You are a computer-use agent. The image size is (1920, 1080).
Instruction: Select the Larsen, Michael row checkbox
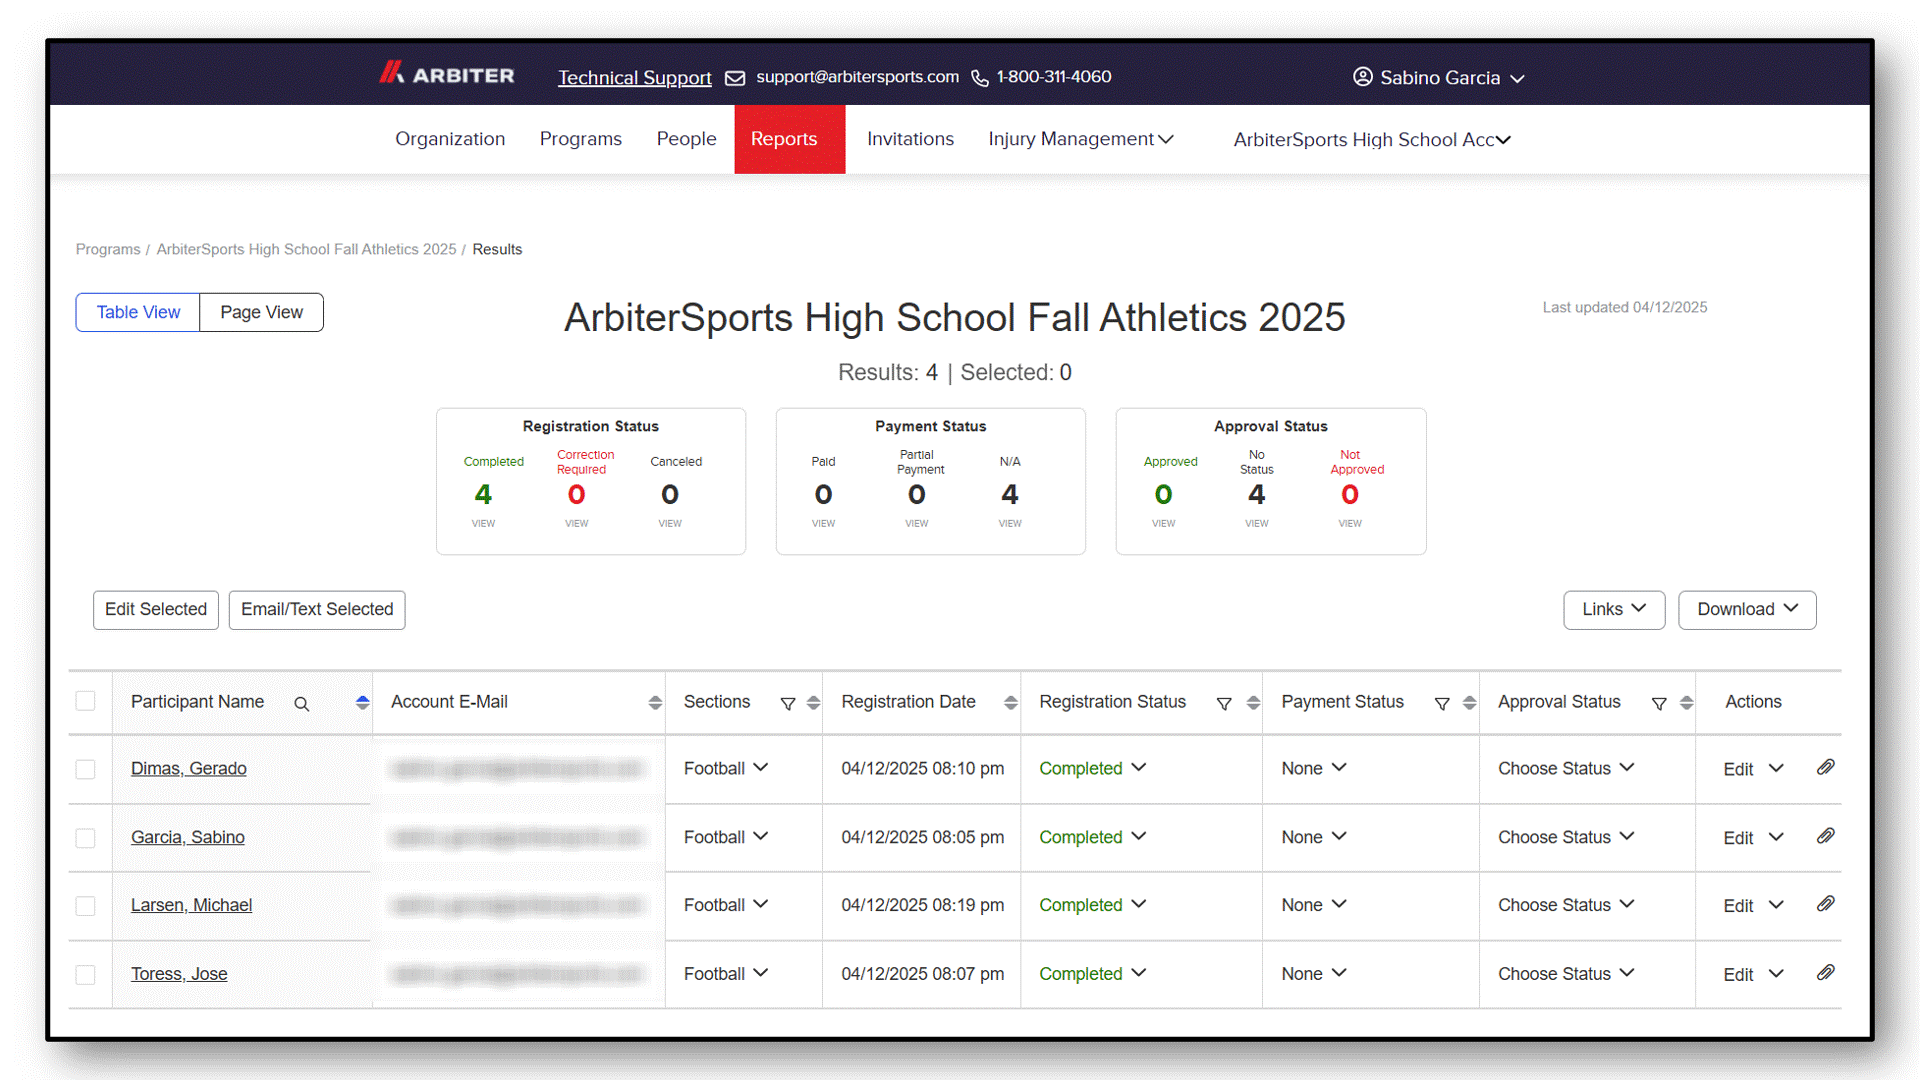pos(86,906)
